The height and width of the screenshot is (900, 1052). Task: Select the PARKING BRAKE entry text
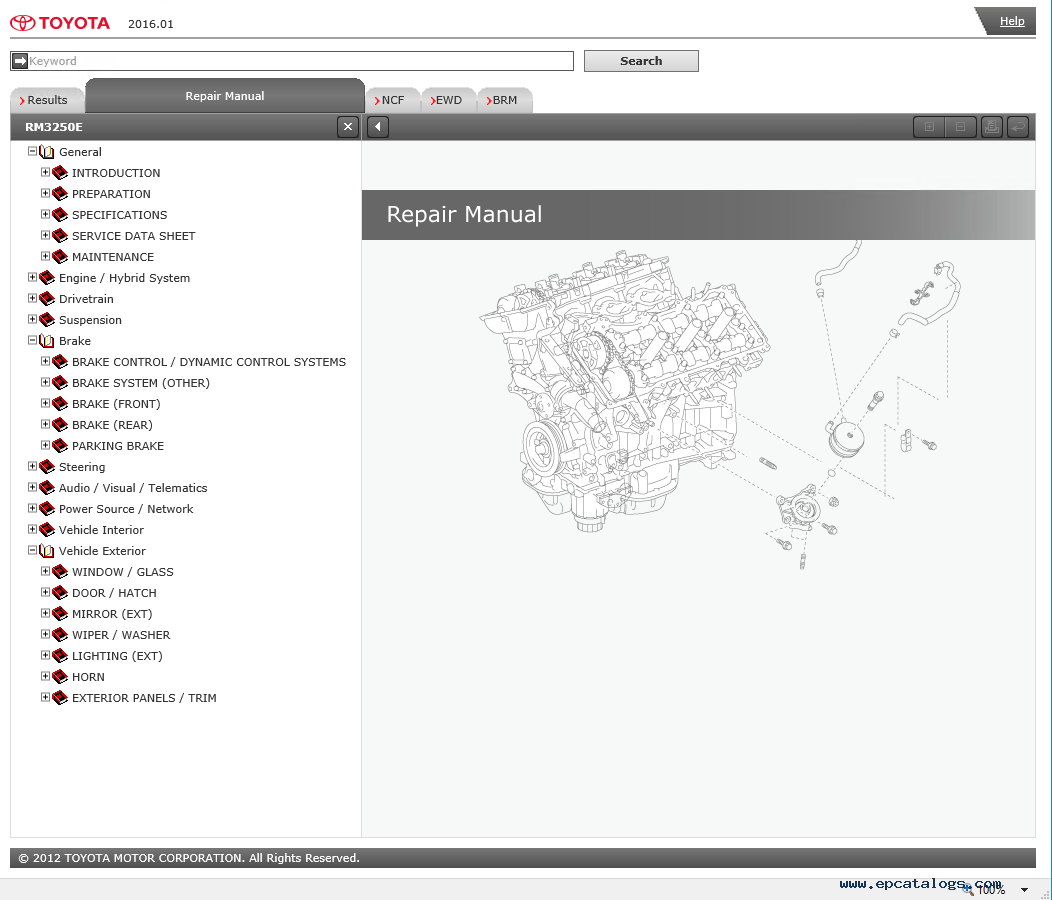(118, 446)
